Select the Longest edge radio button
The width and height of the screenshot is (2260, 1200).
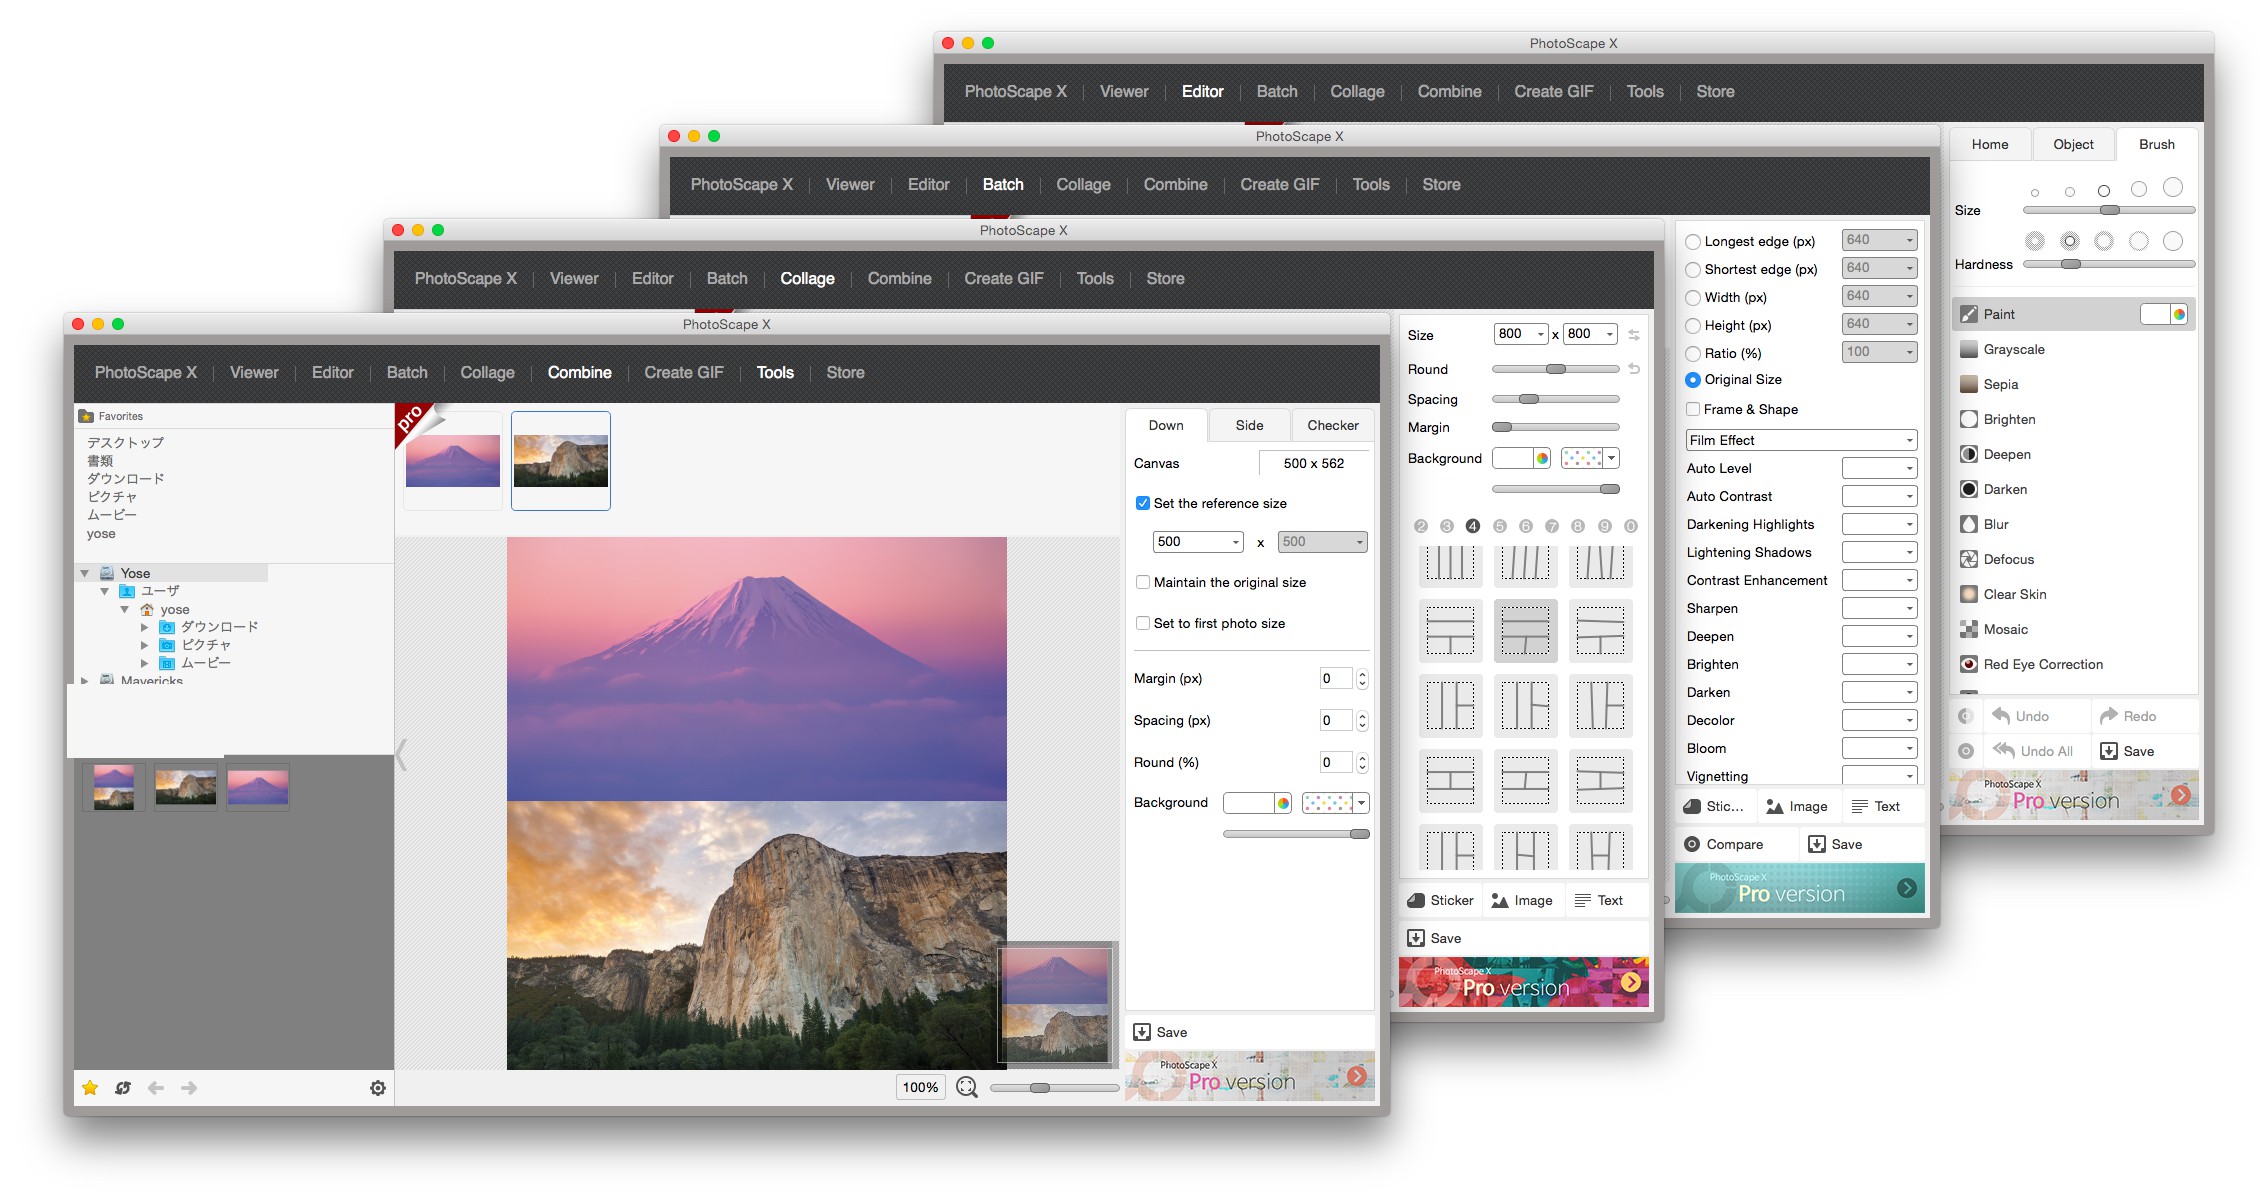[1693, 241]
